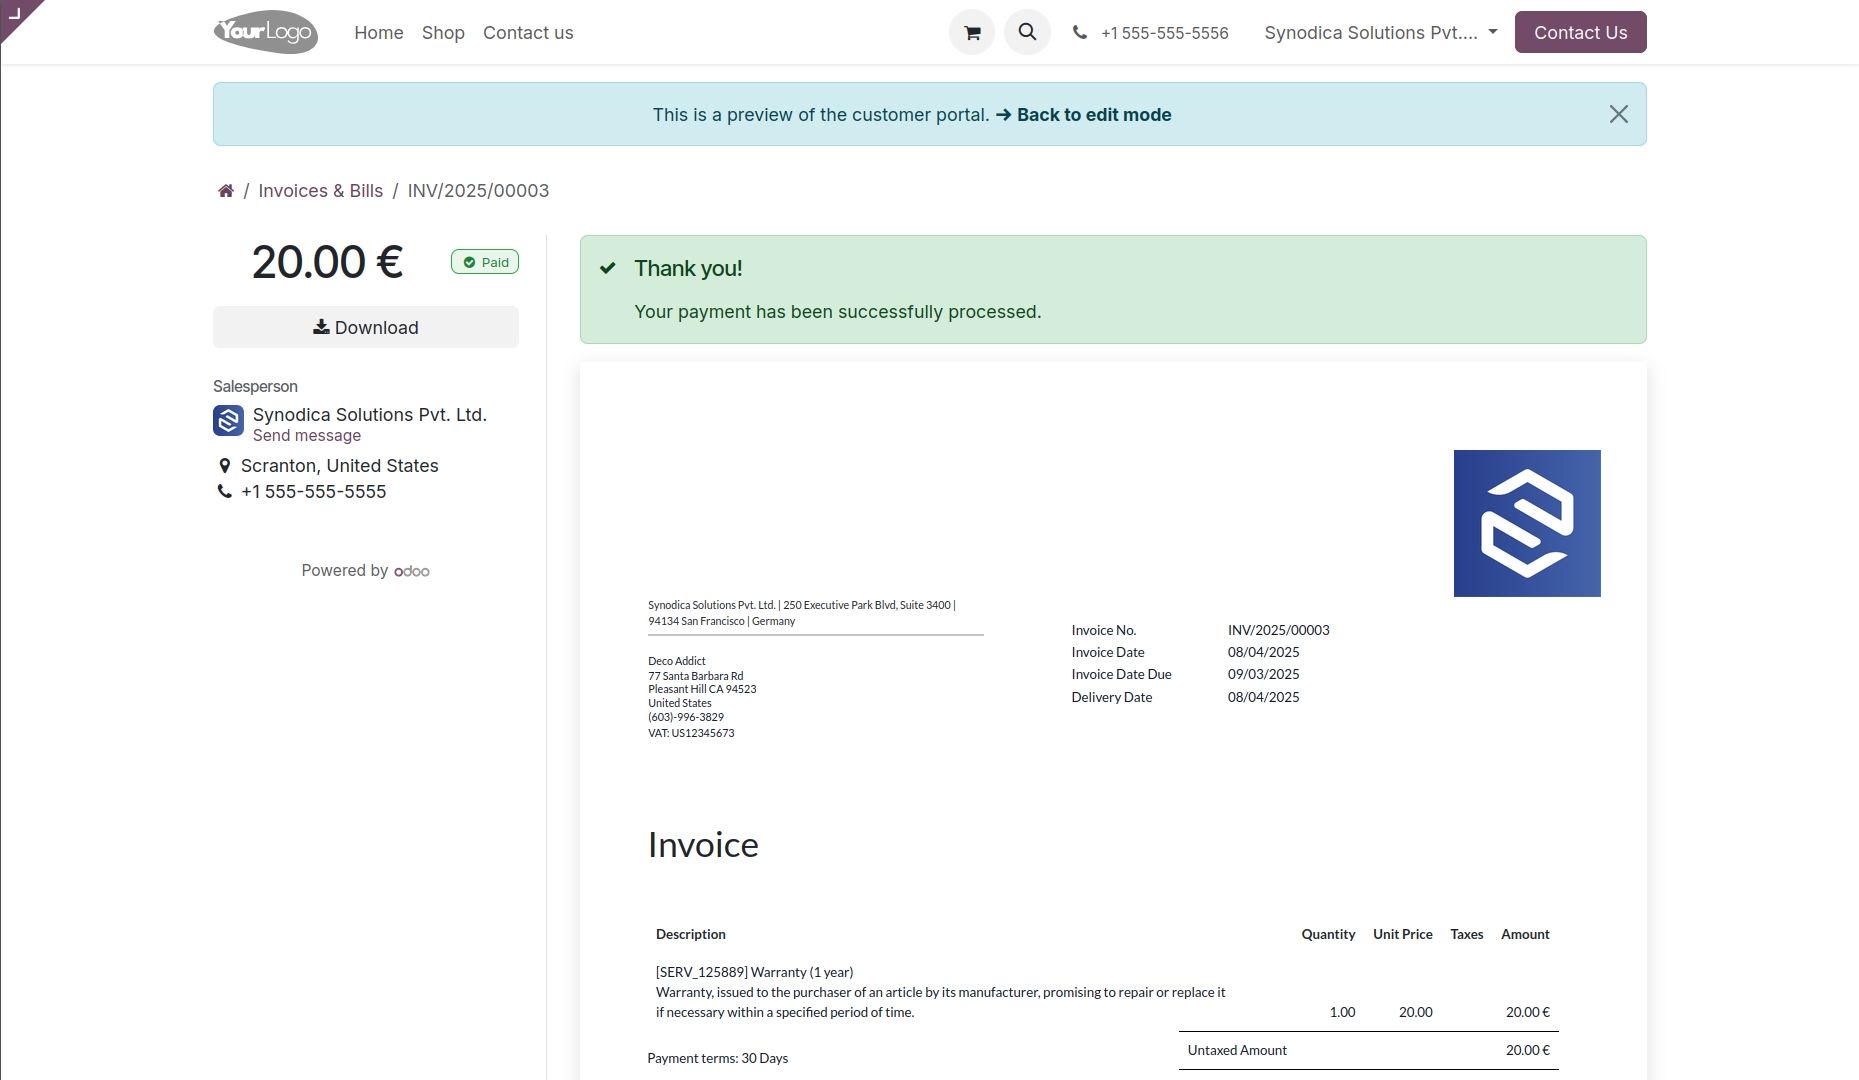
Task: Click the Deco Addict customer name
Action: click(x=677, y=661)
